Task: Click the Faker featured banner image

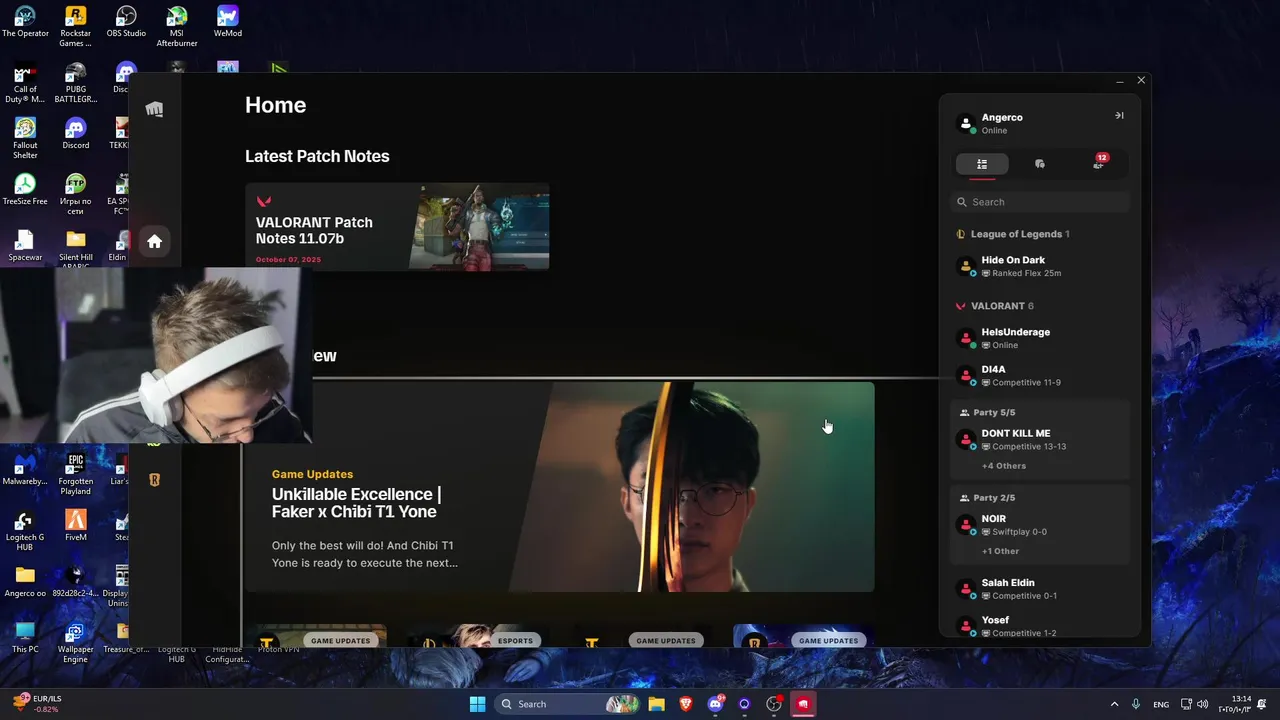Action: (x=690, y=487)
